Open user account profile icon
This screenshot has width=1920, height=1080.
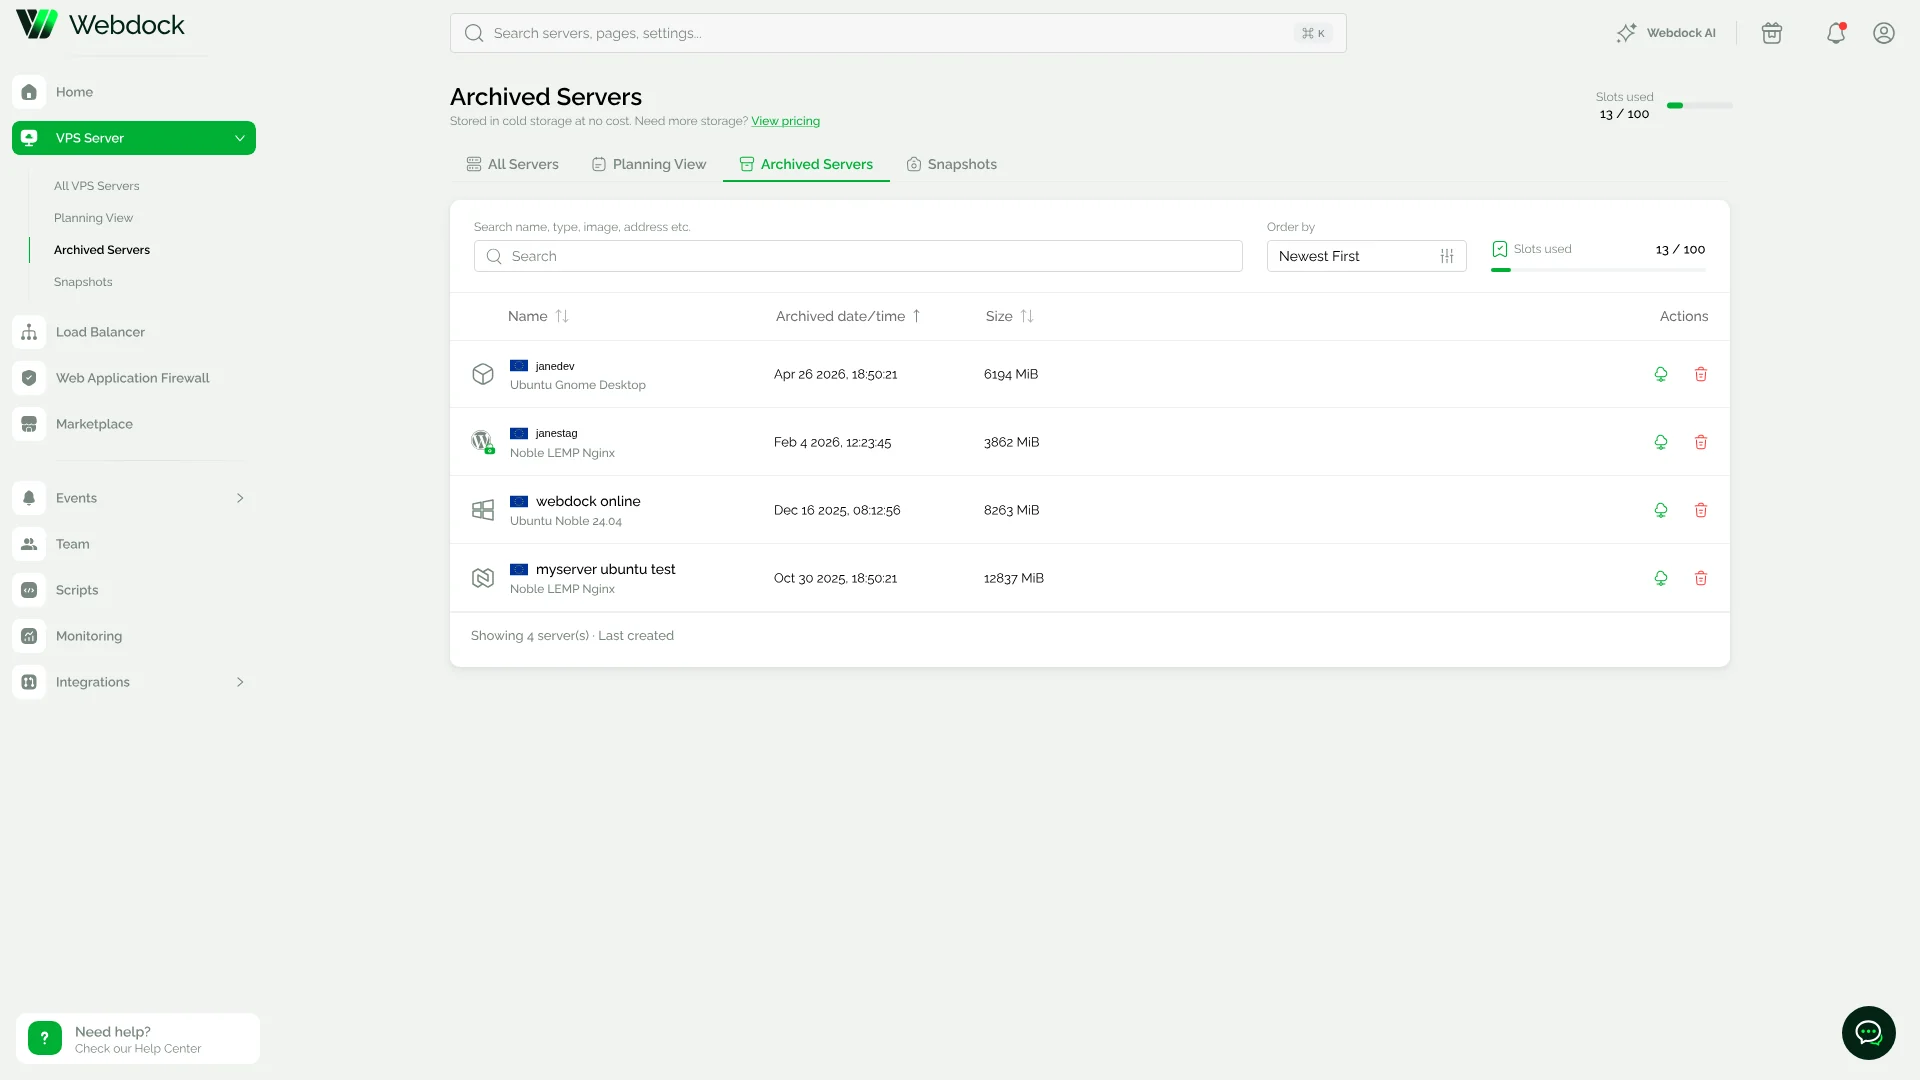[1884, 33]
